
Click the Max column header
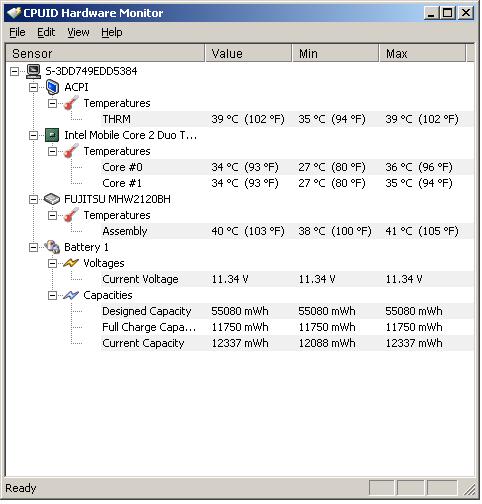423,53
